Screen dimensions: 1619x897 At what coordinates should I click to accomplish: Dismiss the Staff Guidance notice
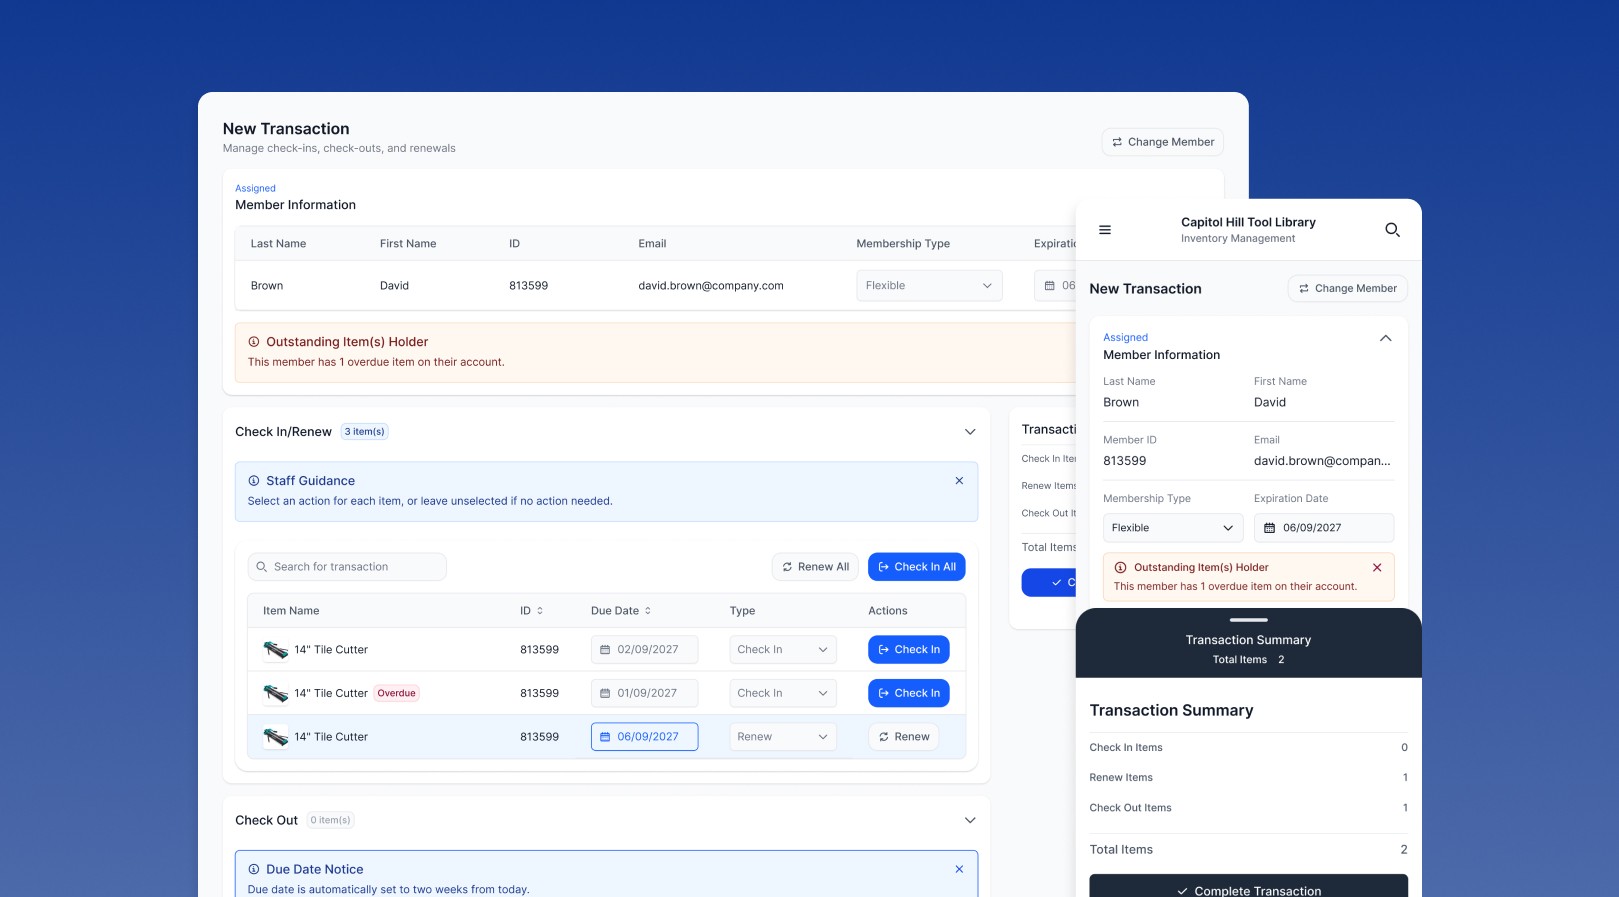click(959, 481)
